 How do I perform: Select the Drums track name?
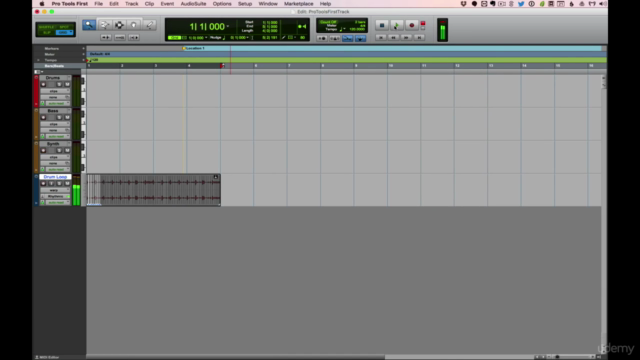tap(53, 78)
